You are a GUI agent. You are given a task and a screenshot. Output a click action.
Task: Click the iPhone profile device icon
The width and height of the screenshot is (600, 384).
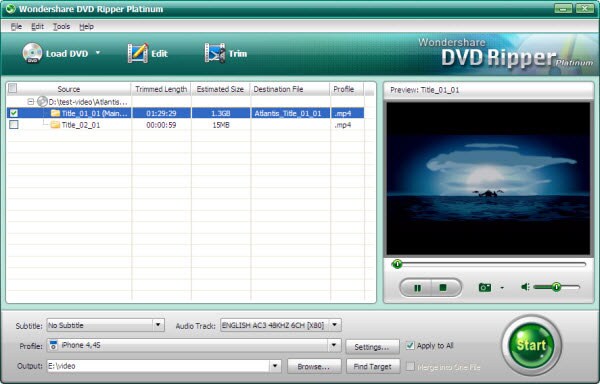tap(54, 345)
